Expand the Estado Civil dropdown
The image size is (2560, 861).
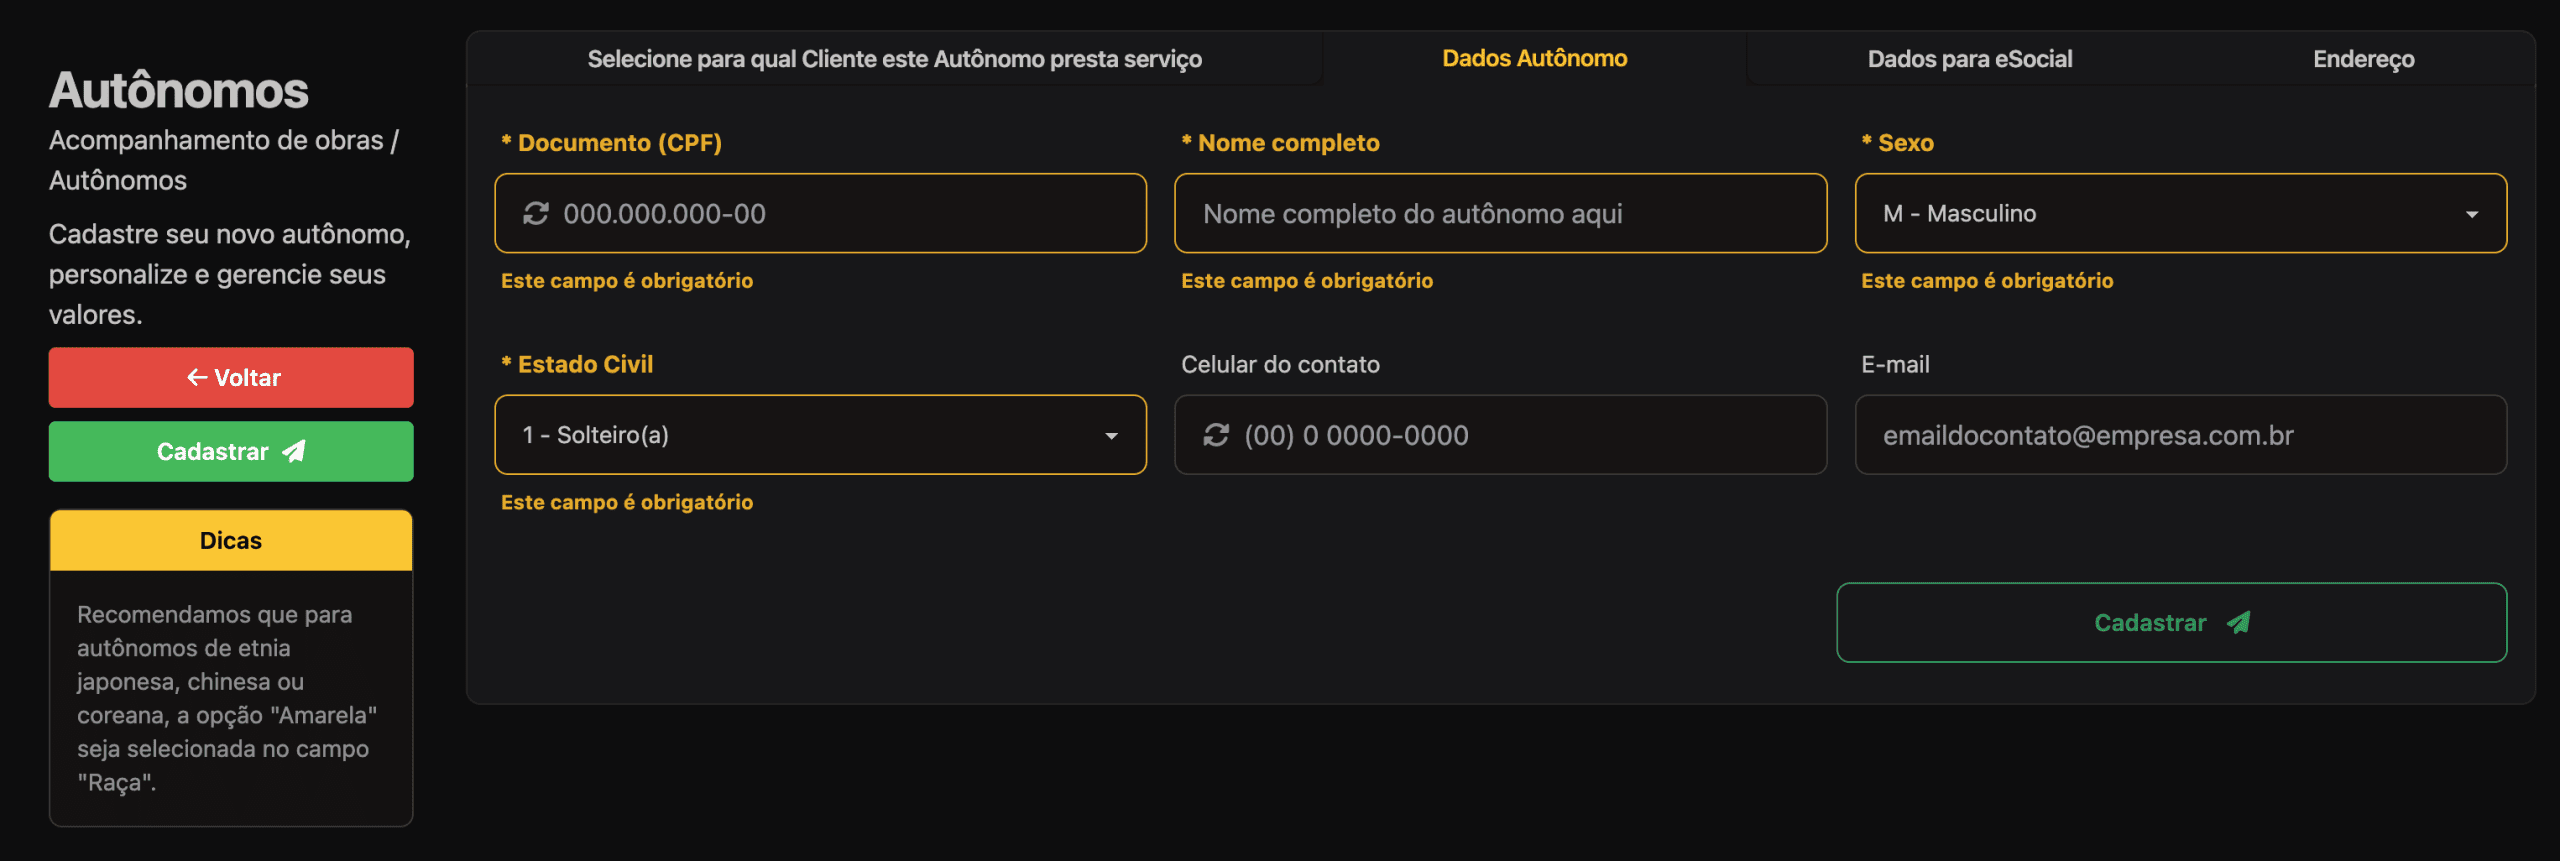[819, 435]
